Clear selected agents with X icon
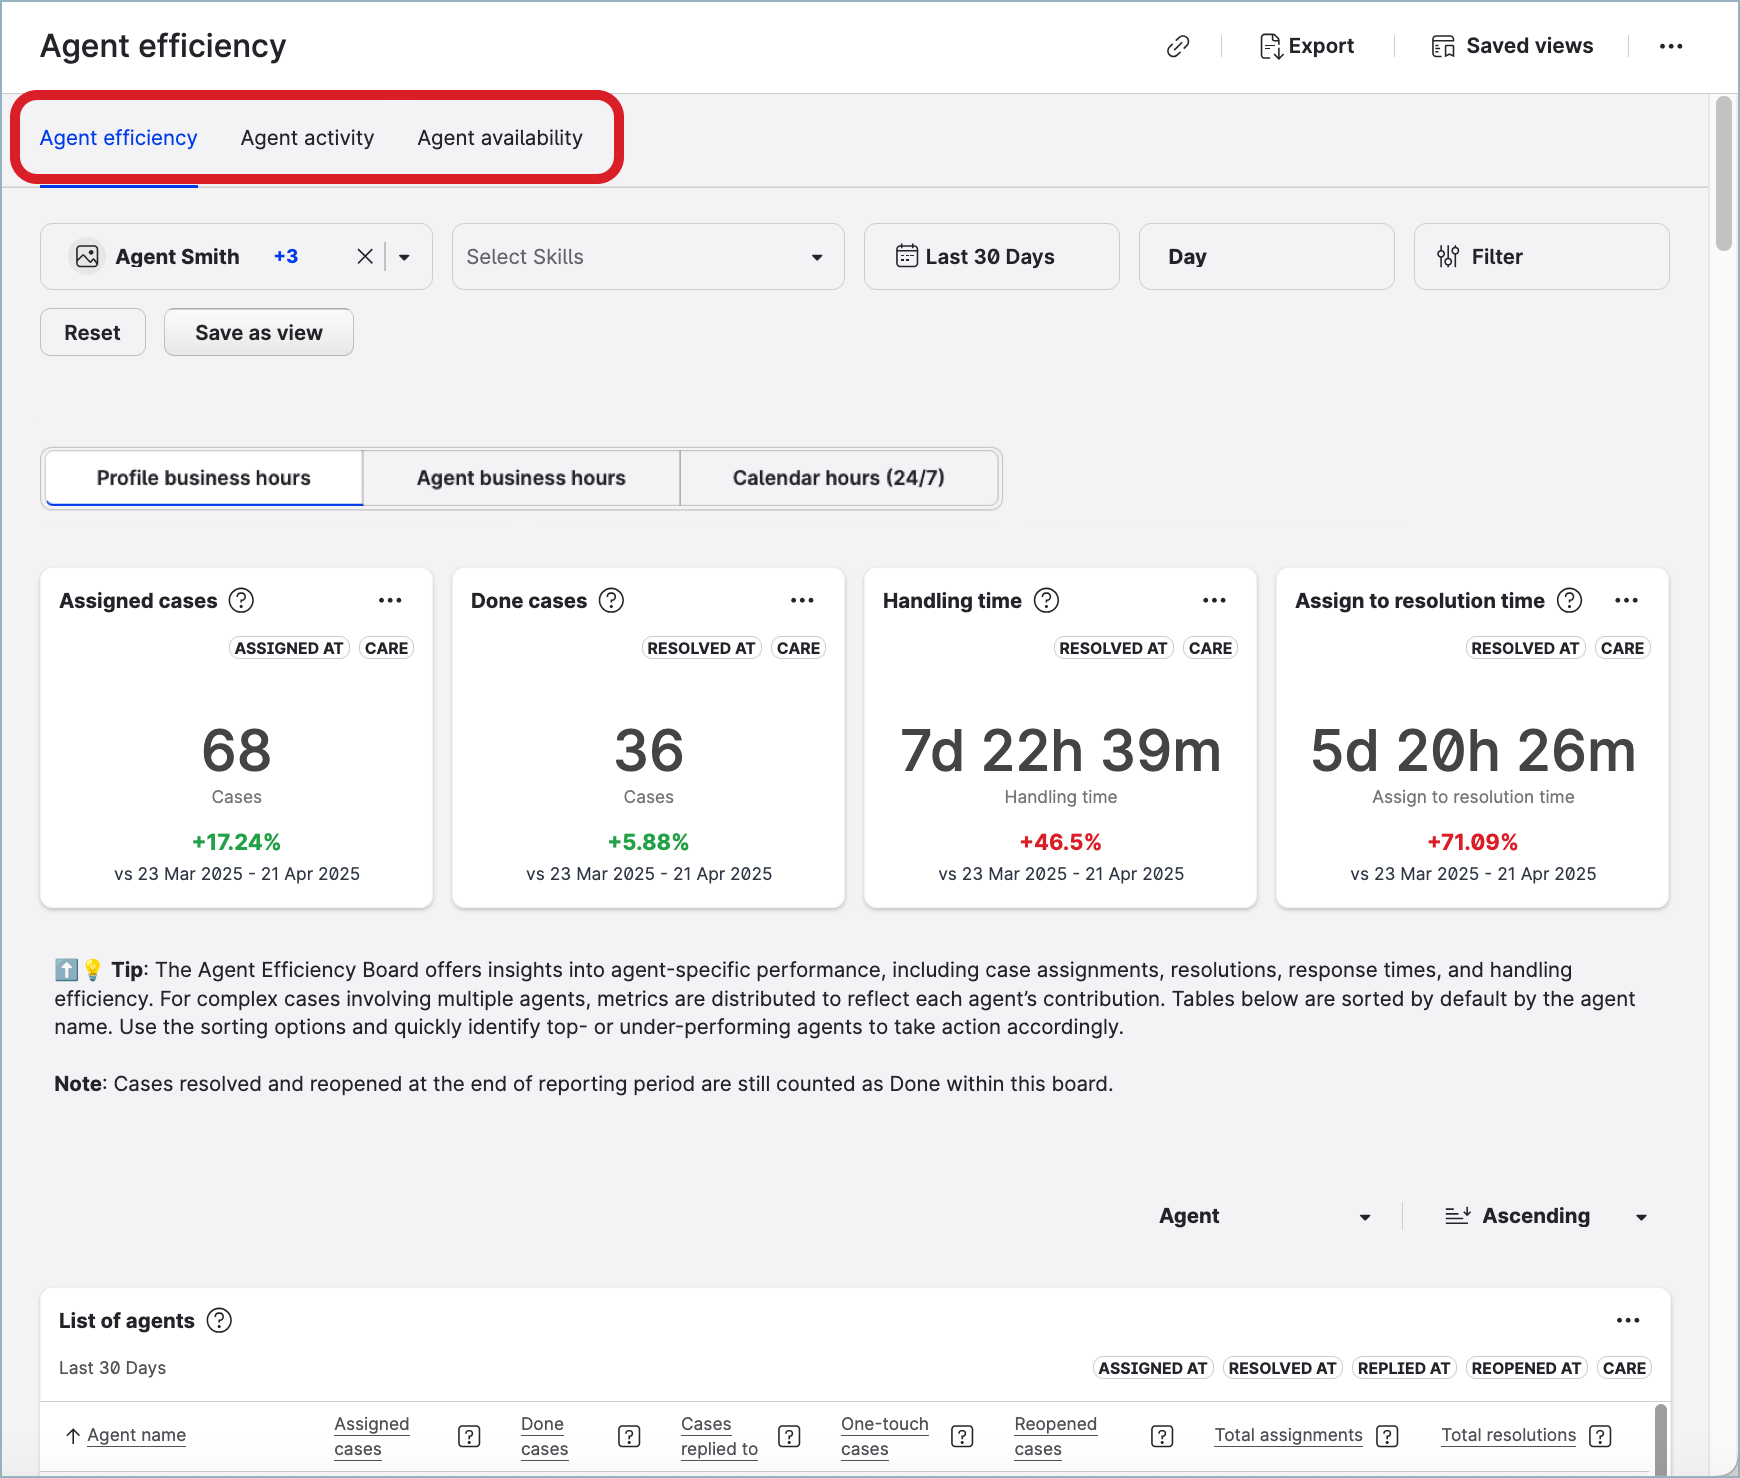 365,257
